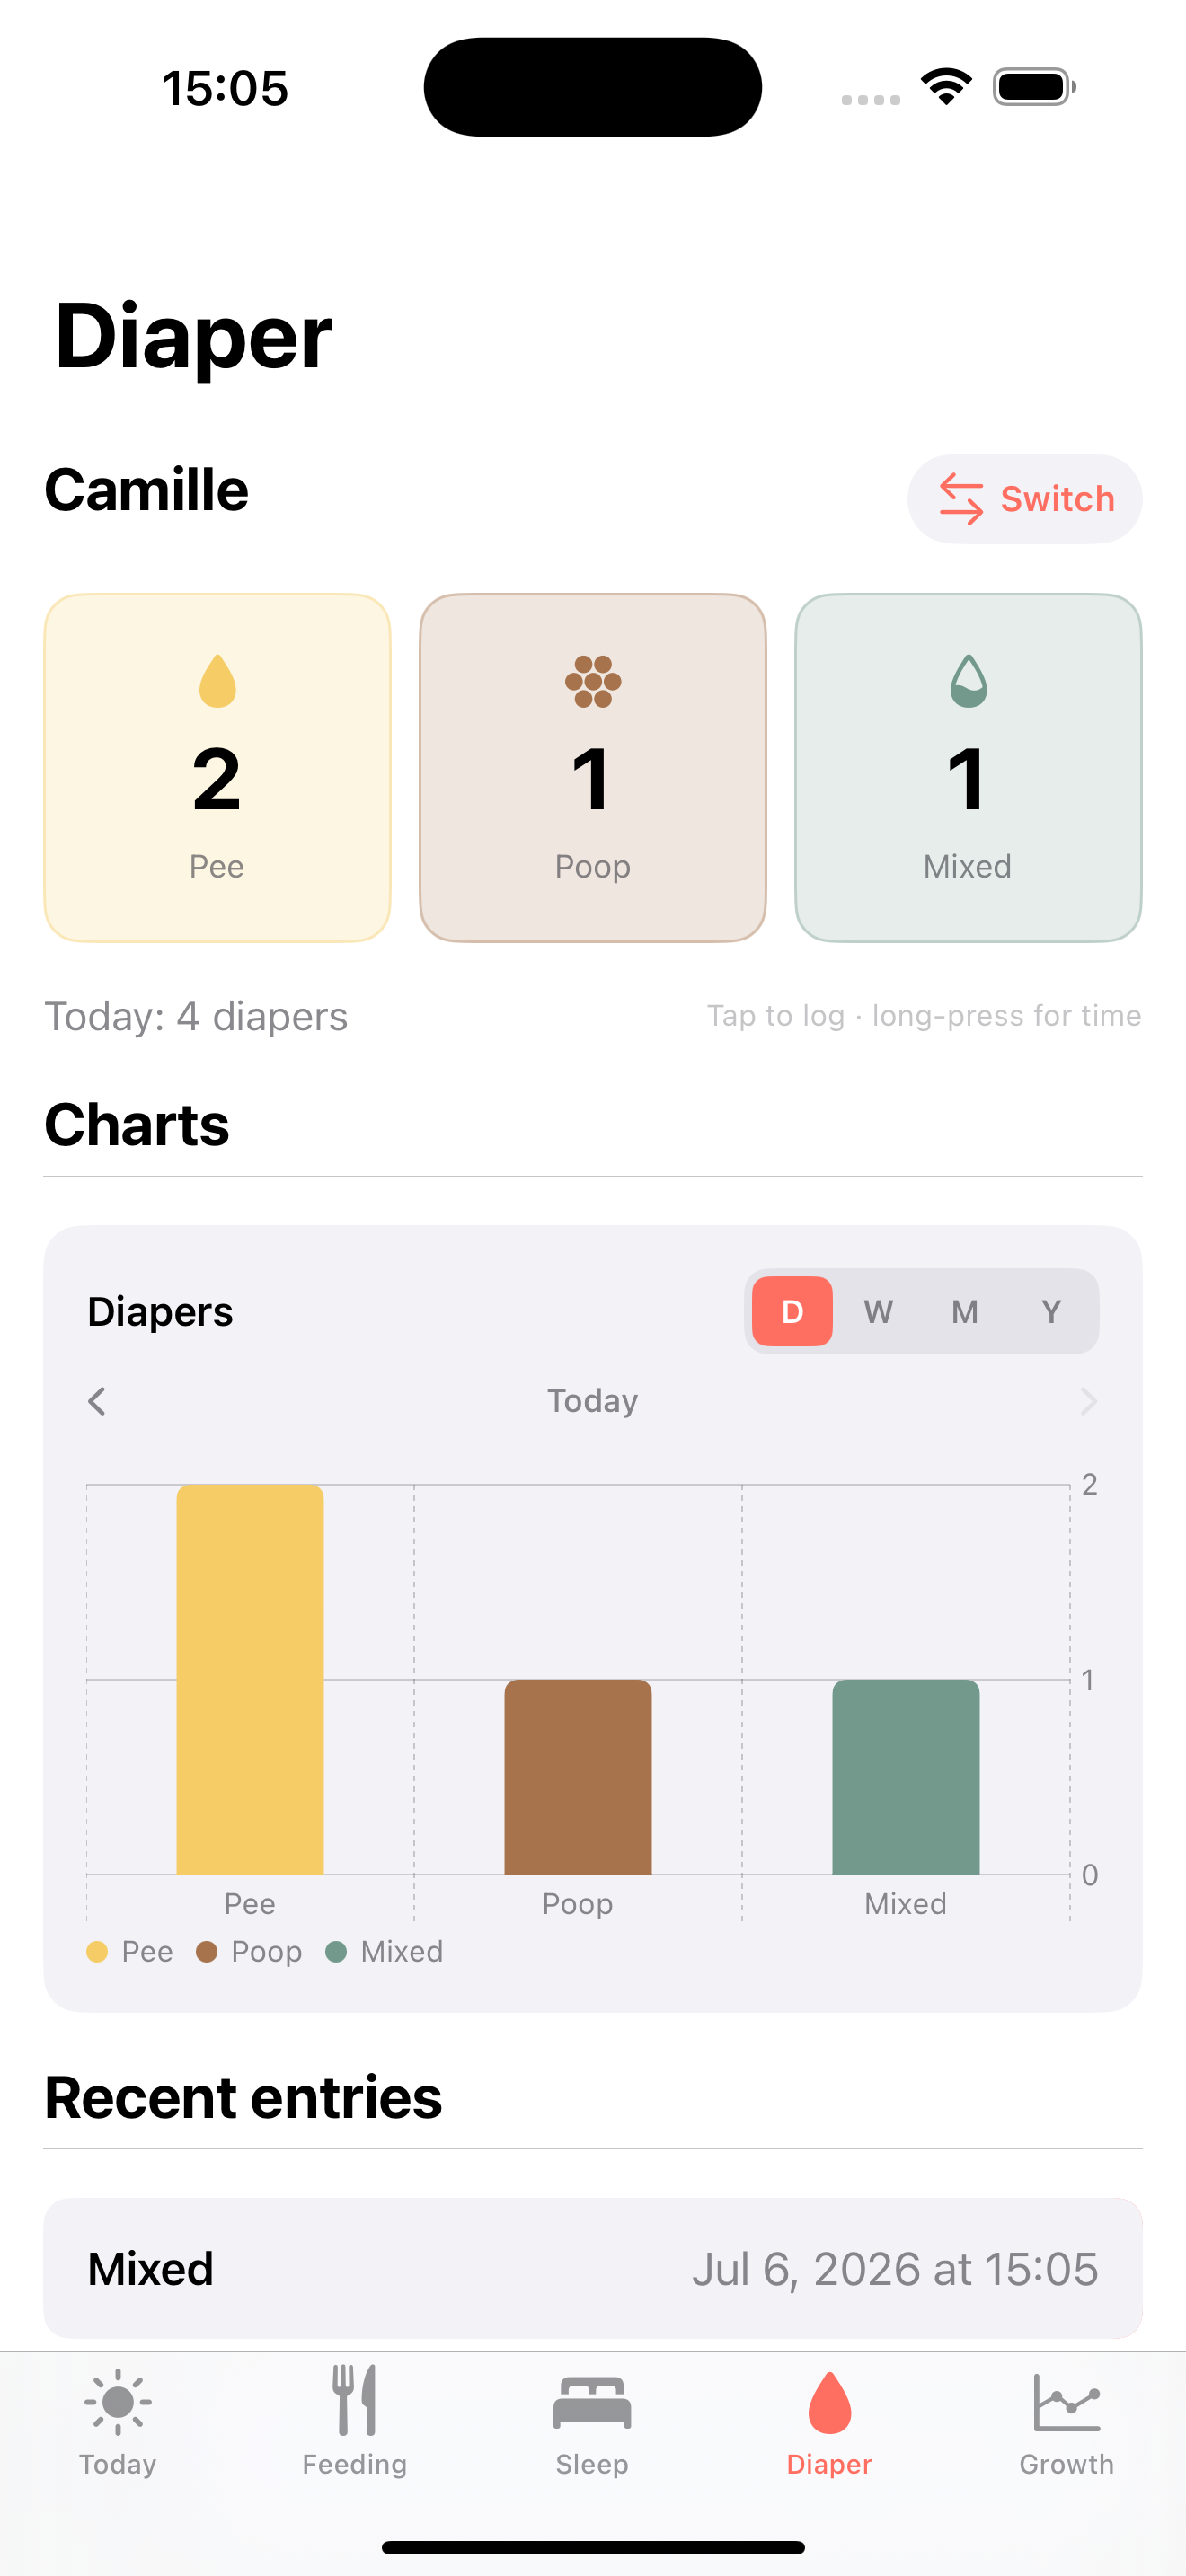Image resolution: width=1186 pixels, height=2576 pixels.
Task: Tap the 'Diapers' chart title
Action: 160,1311
